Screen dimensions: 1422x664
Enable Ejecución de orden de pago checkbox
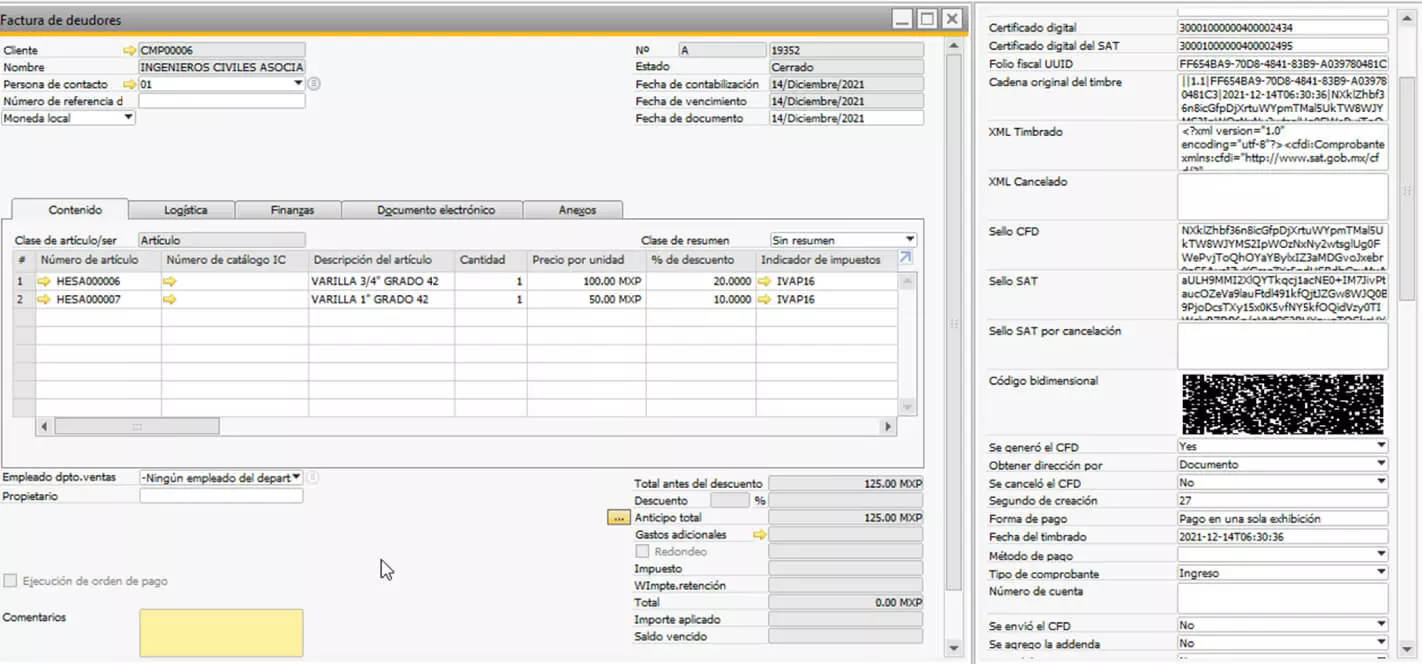[10, 581]
